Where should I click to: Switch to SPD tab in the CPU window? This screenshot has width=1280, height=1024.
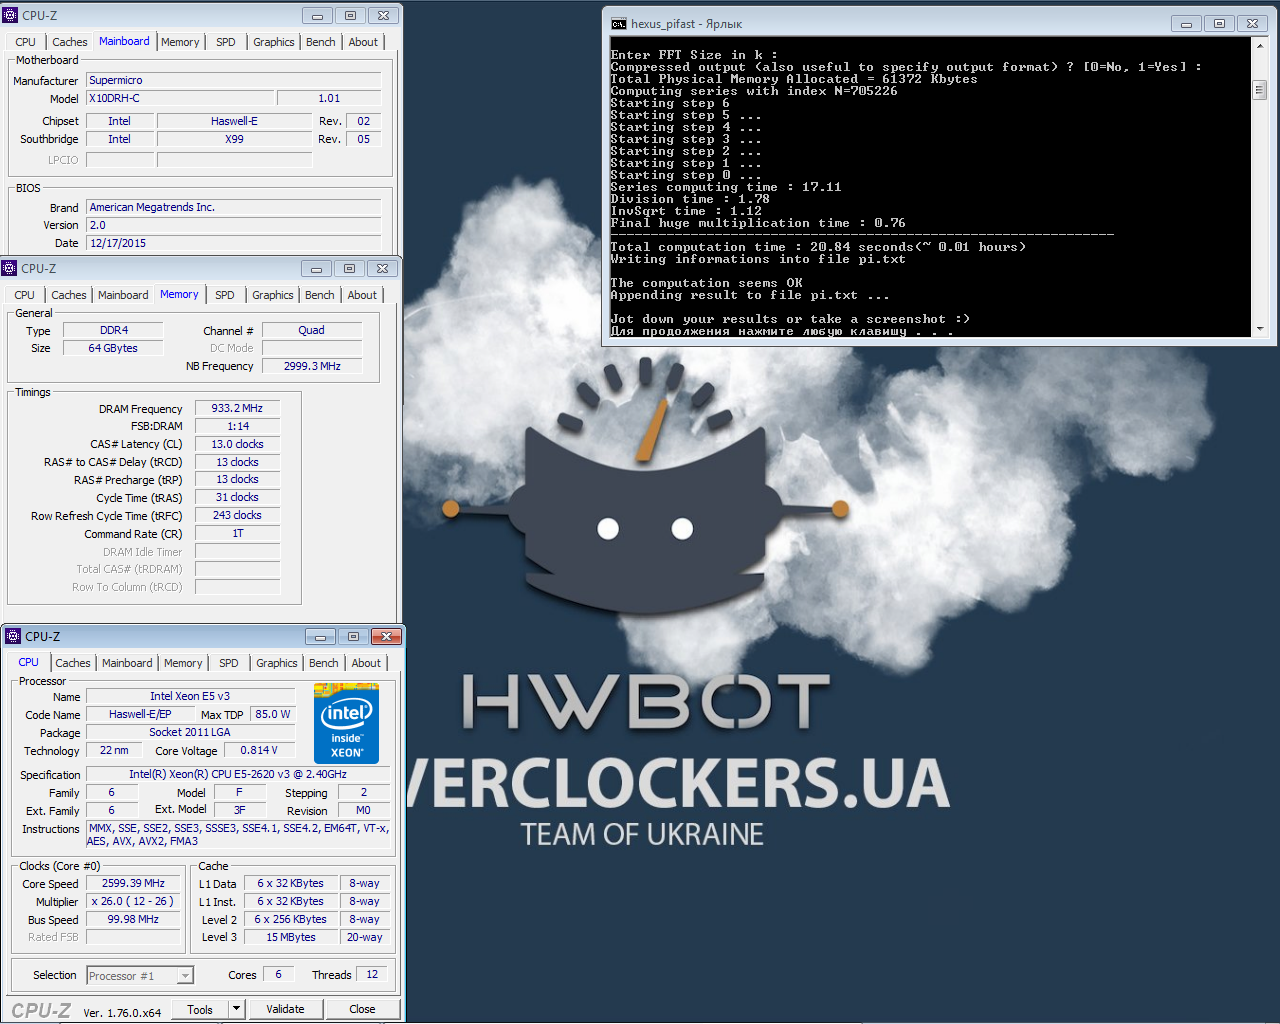pos(229,663)
